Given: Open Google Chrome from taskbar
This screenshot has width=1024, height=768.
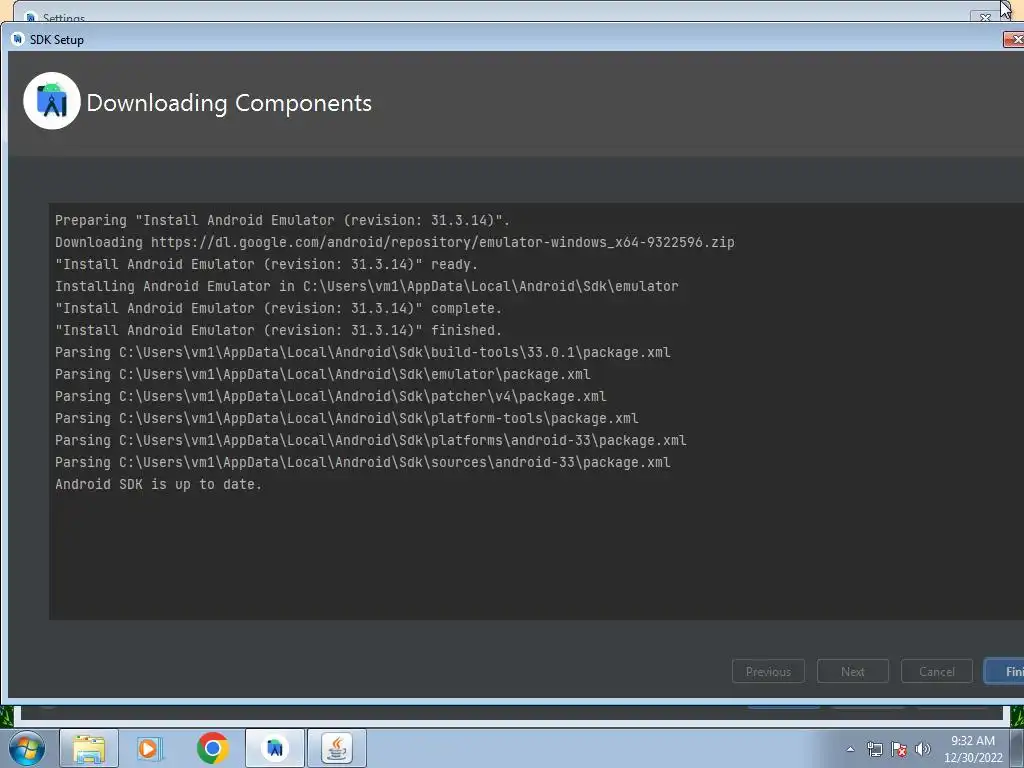Looking at the screenshot, I should coord(212,748).
